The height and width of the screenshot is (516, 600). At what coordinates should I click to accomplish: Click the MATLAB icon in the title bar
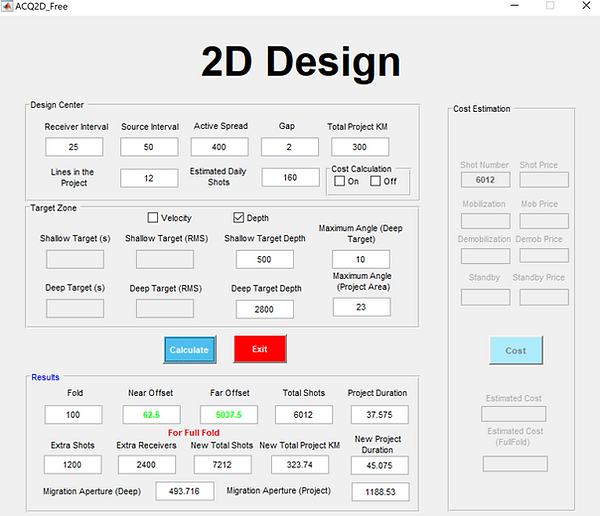[x=7, y=6]
